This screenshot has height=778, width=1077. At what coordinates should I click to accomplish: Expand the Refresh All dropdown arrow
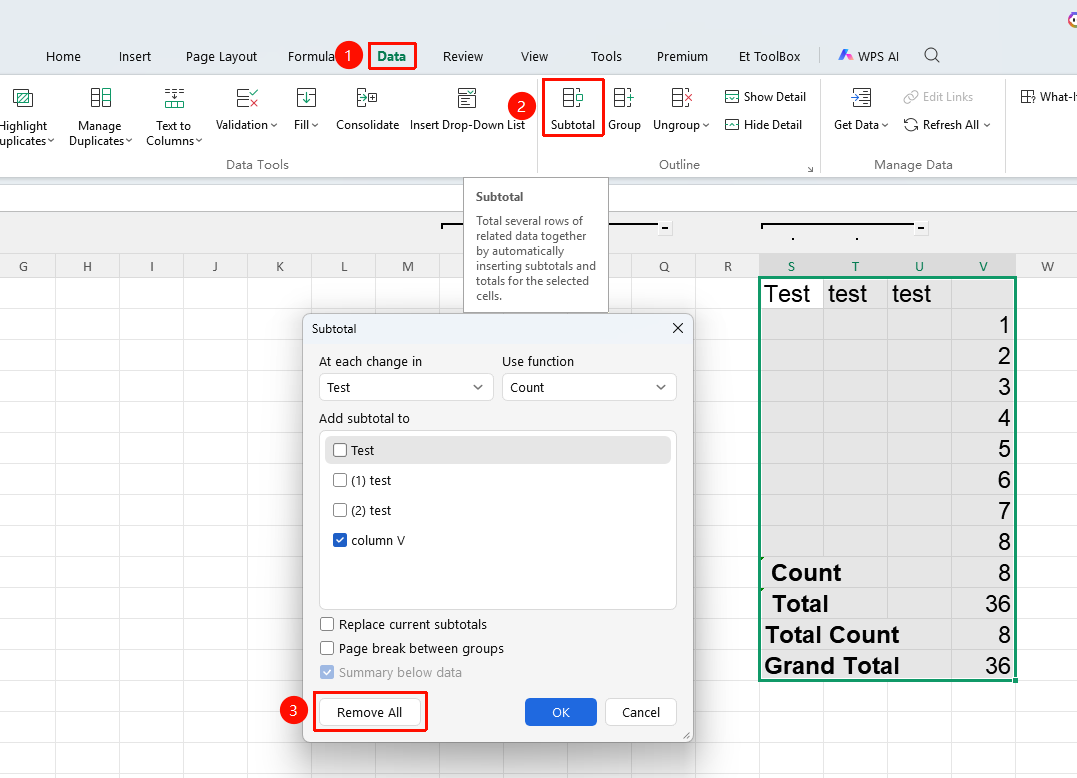click(x=987, y=125)
